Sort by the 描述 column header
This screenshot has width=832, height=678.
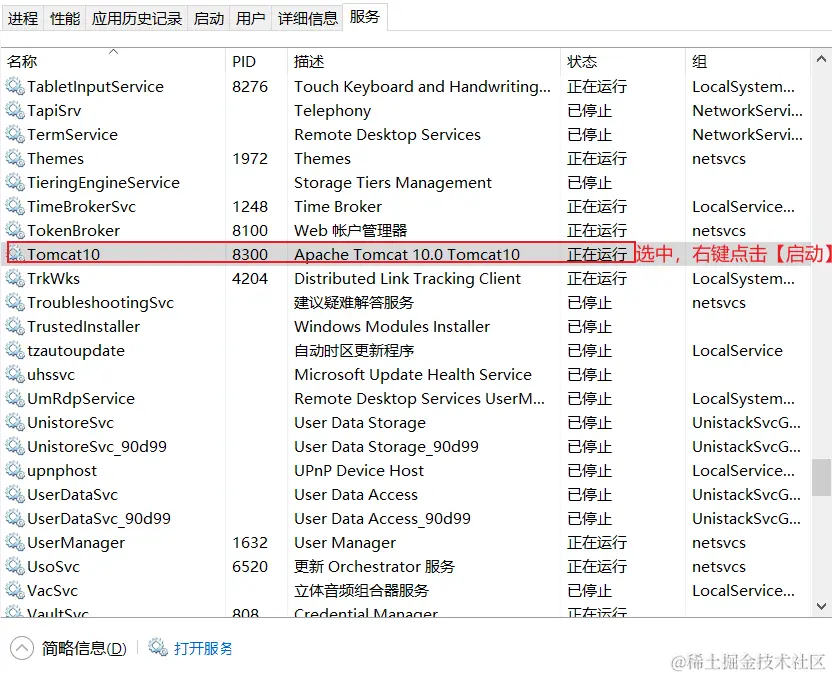point(423,61)
